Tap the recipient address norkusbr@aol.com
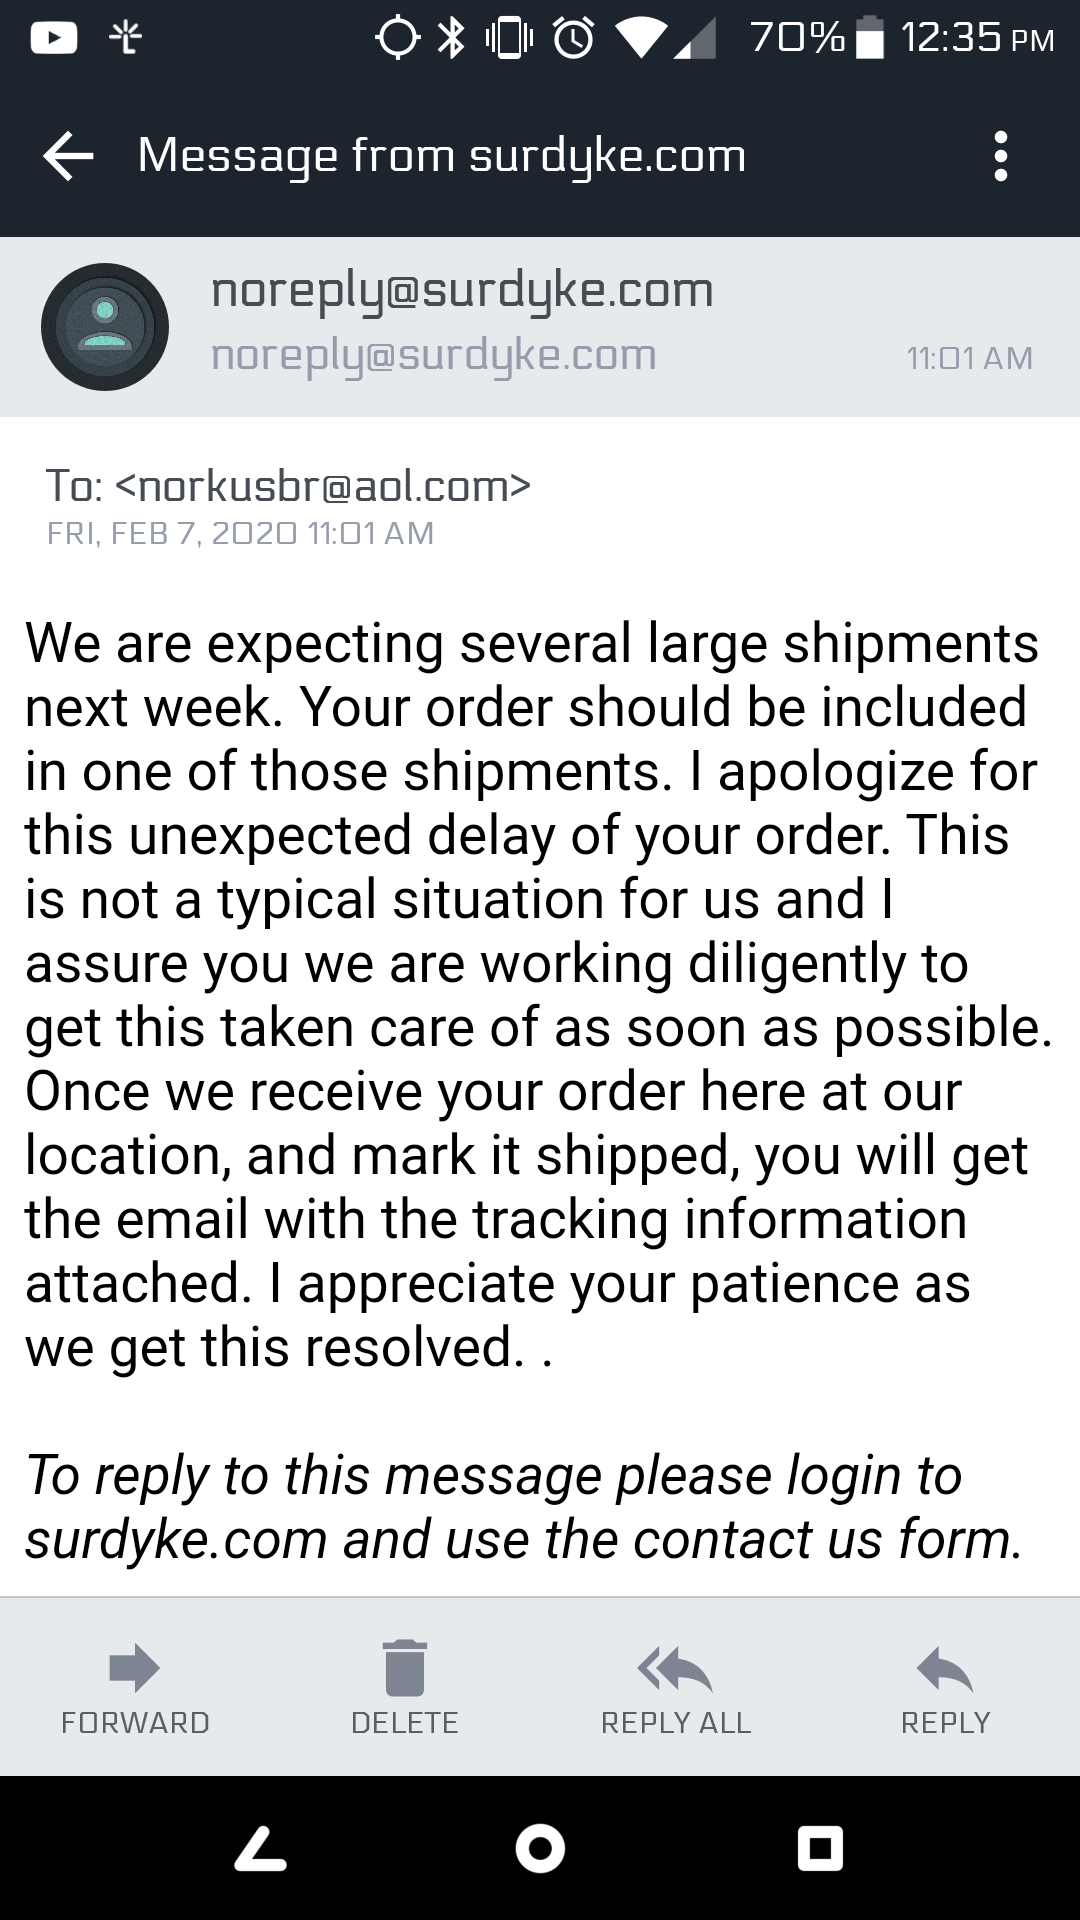 pyautogui.click(x=323, y=486)
